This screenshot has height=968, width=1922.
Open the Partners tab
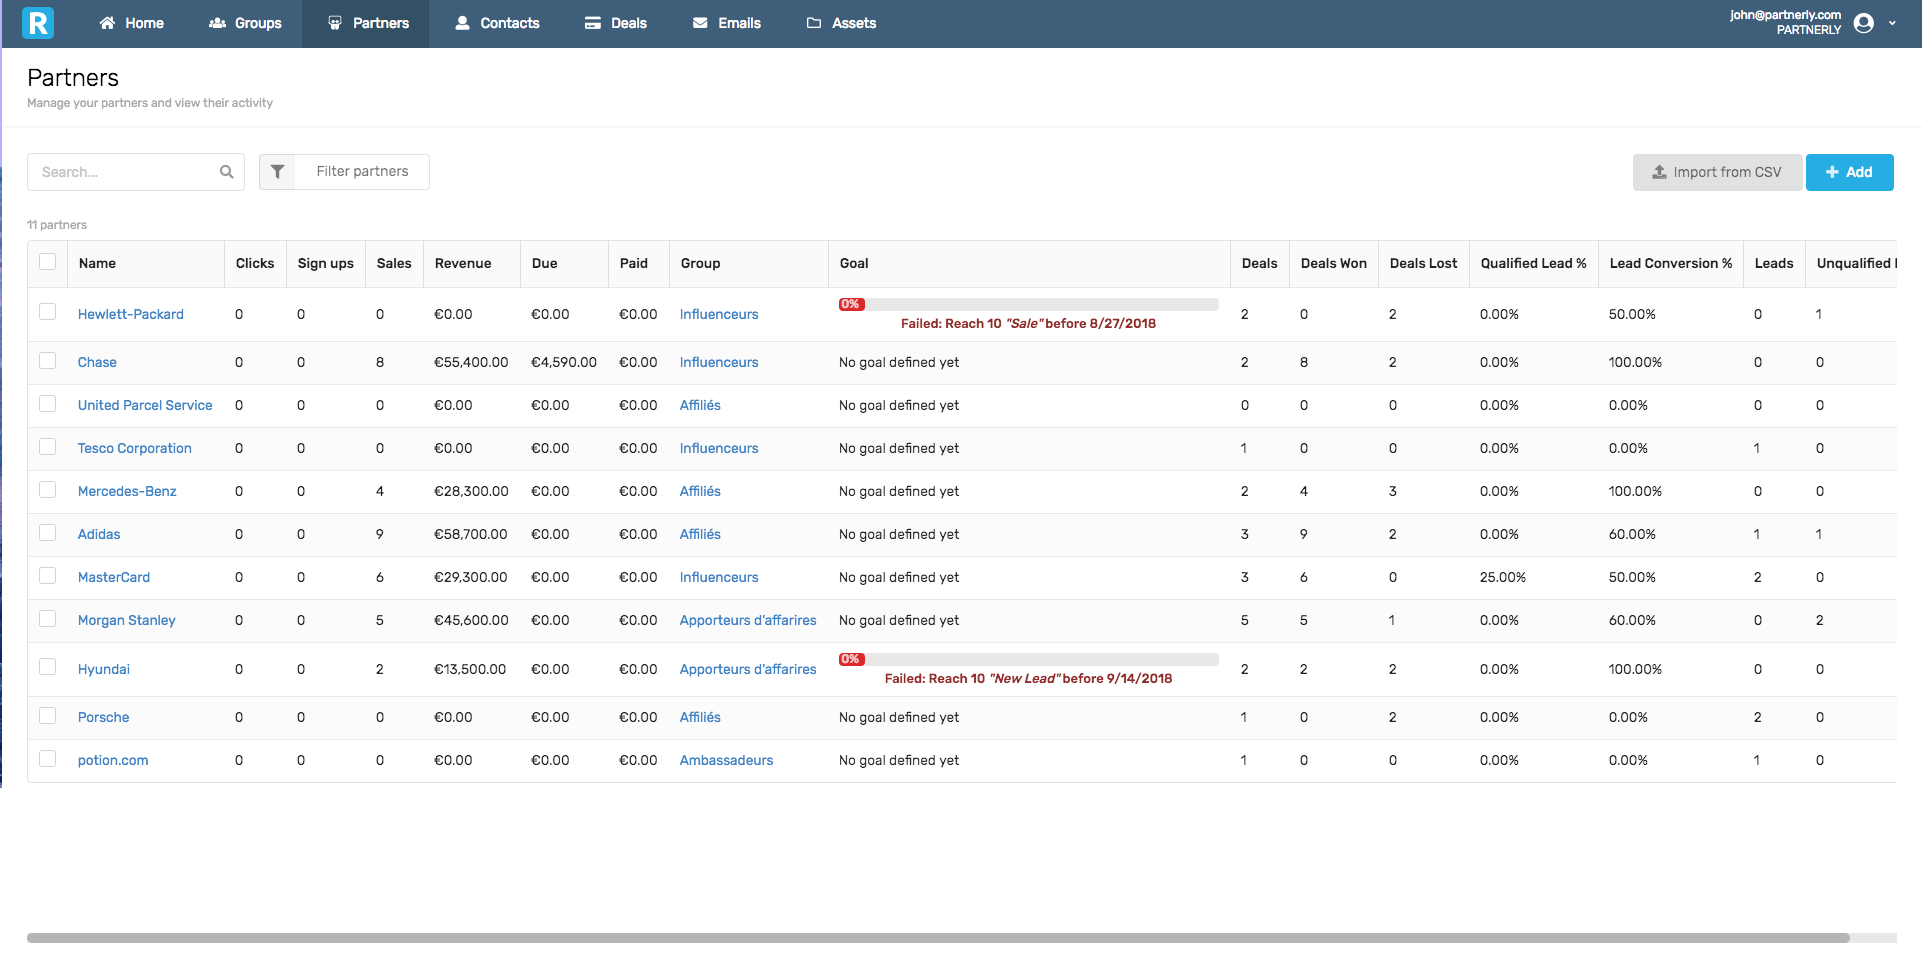[x=366, y=23]
